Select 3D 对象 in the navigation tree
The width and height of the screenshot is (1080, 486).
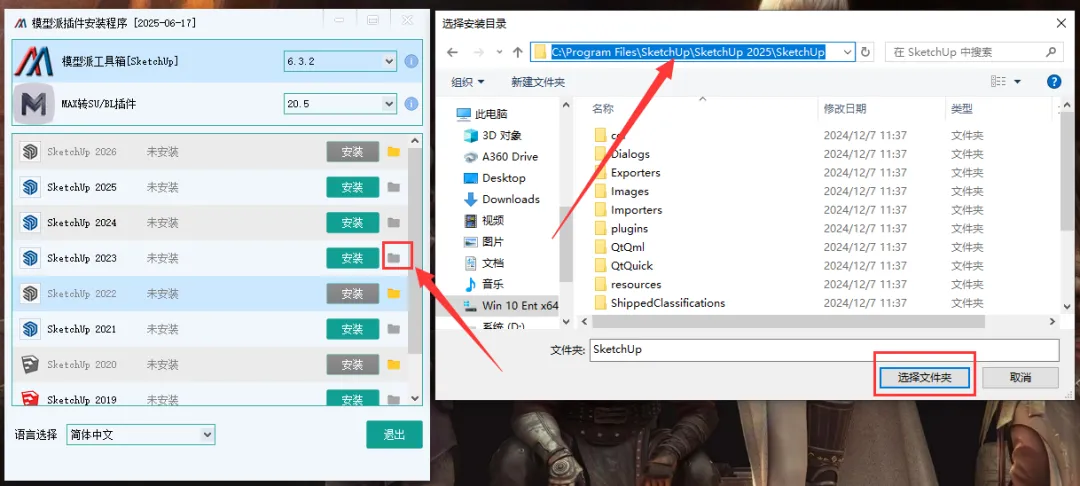pyautogui.click(x=493, y=136)
